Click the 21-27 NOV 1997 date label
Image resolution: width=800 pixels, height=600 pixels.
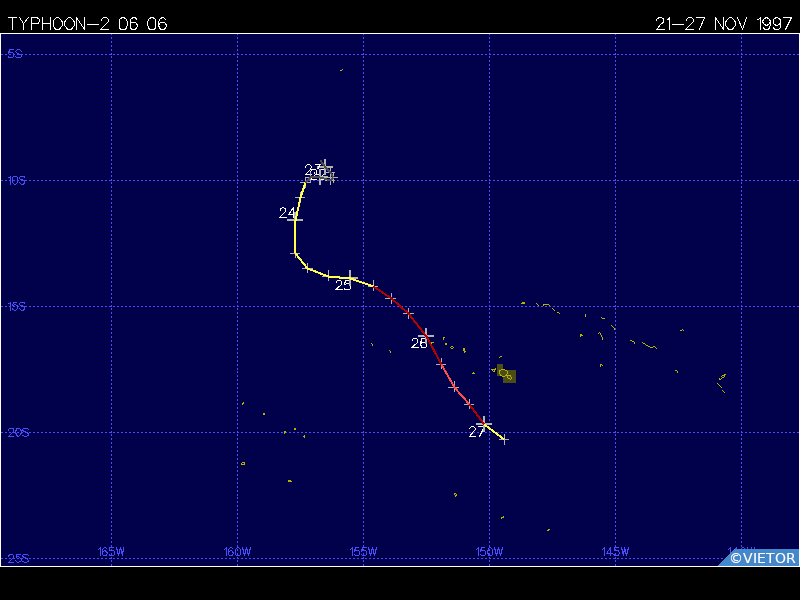(723, 25)
